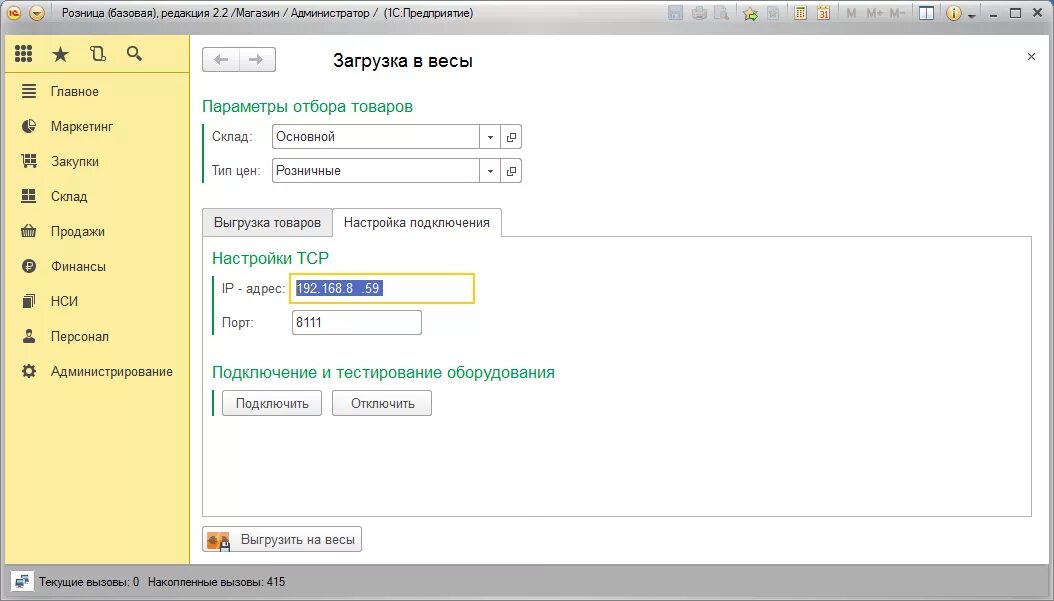Click the Склад field with Основной
This screenshot has height=601, width=1054.
(x=376, y=136)
